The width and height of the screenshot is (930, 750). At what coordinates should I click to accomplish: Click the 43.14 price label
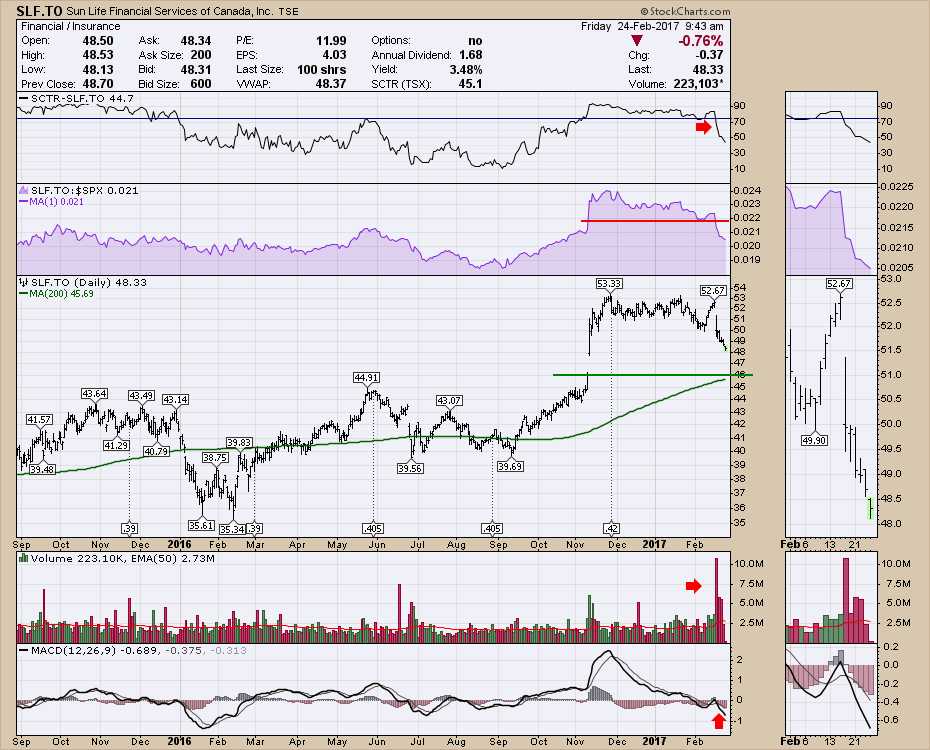176,400
